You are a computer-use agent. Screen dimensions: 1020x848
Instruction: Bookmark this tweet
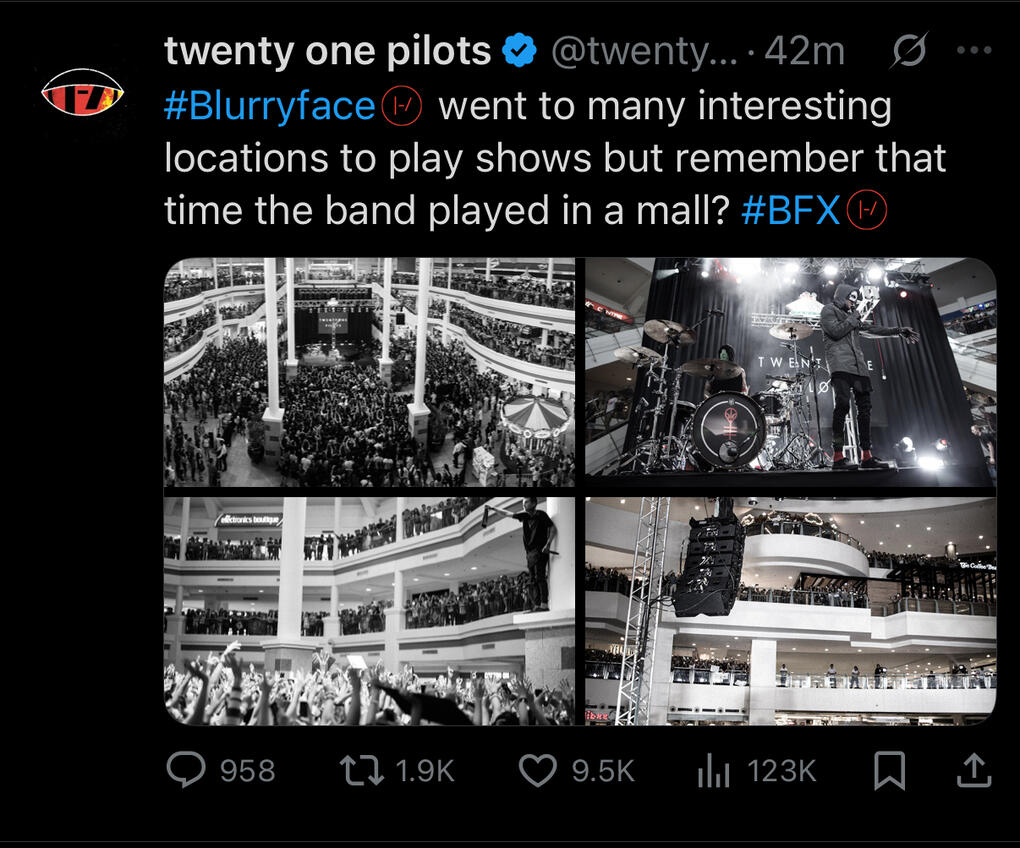coord(889,771)
